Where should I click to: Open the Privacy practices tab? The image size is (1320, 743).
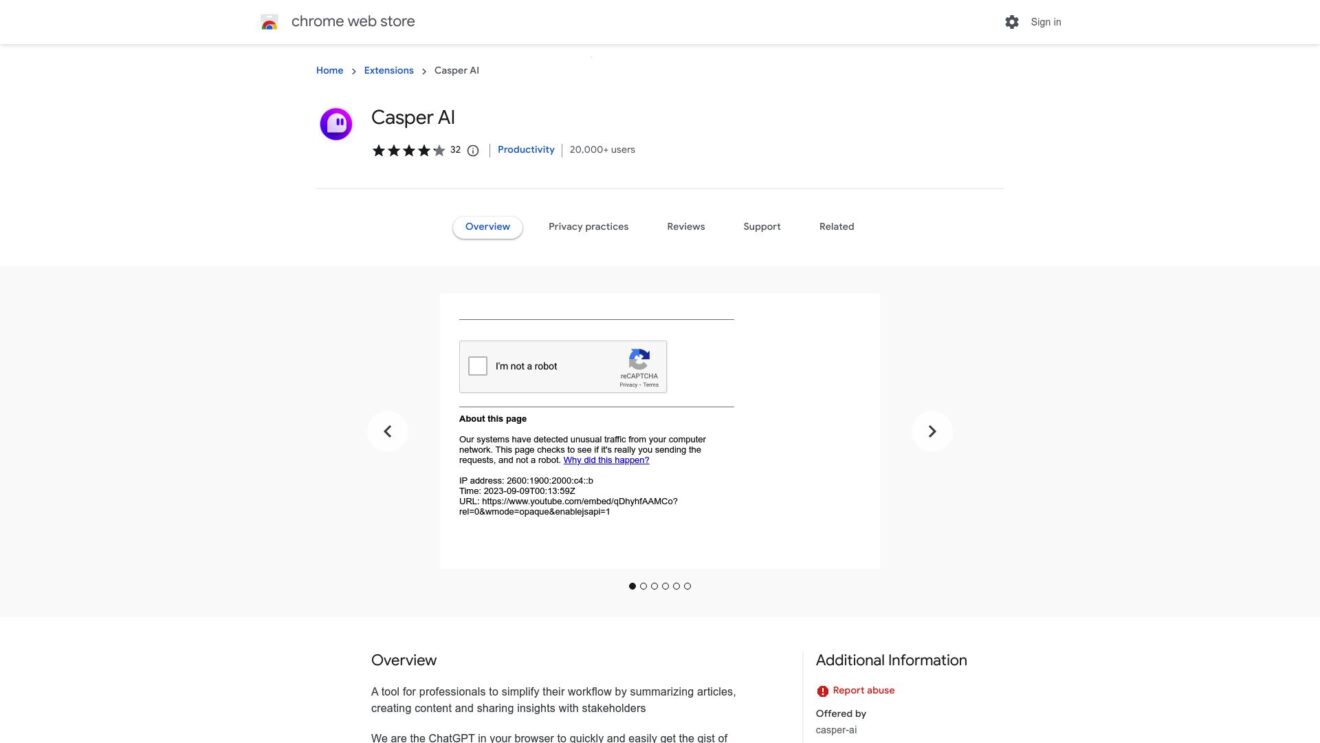588,226
